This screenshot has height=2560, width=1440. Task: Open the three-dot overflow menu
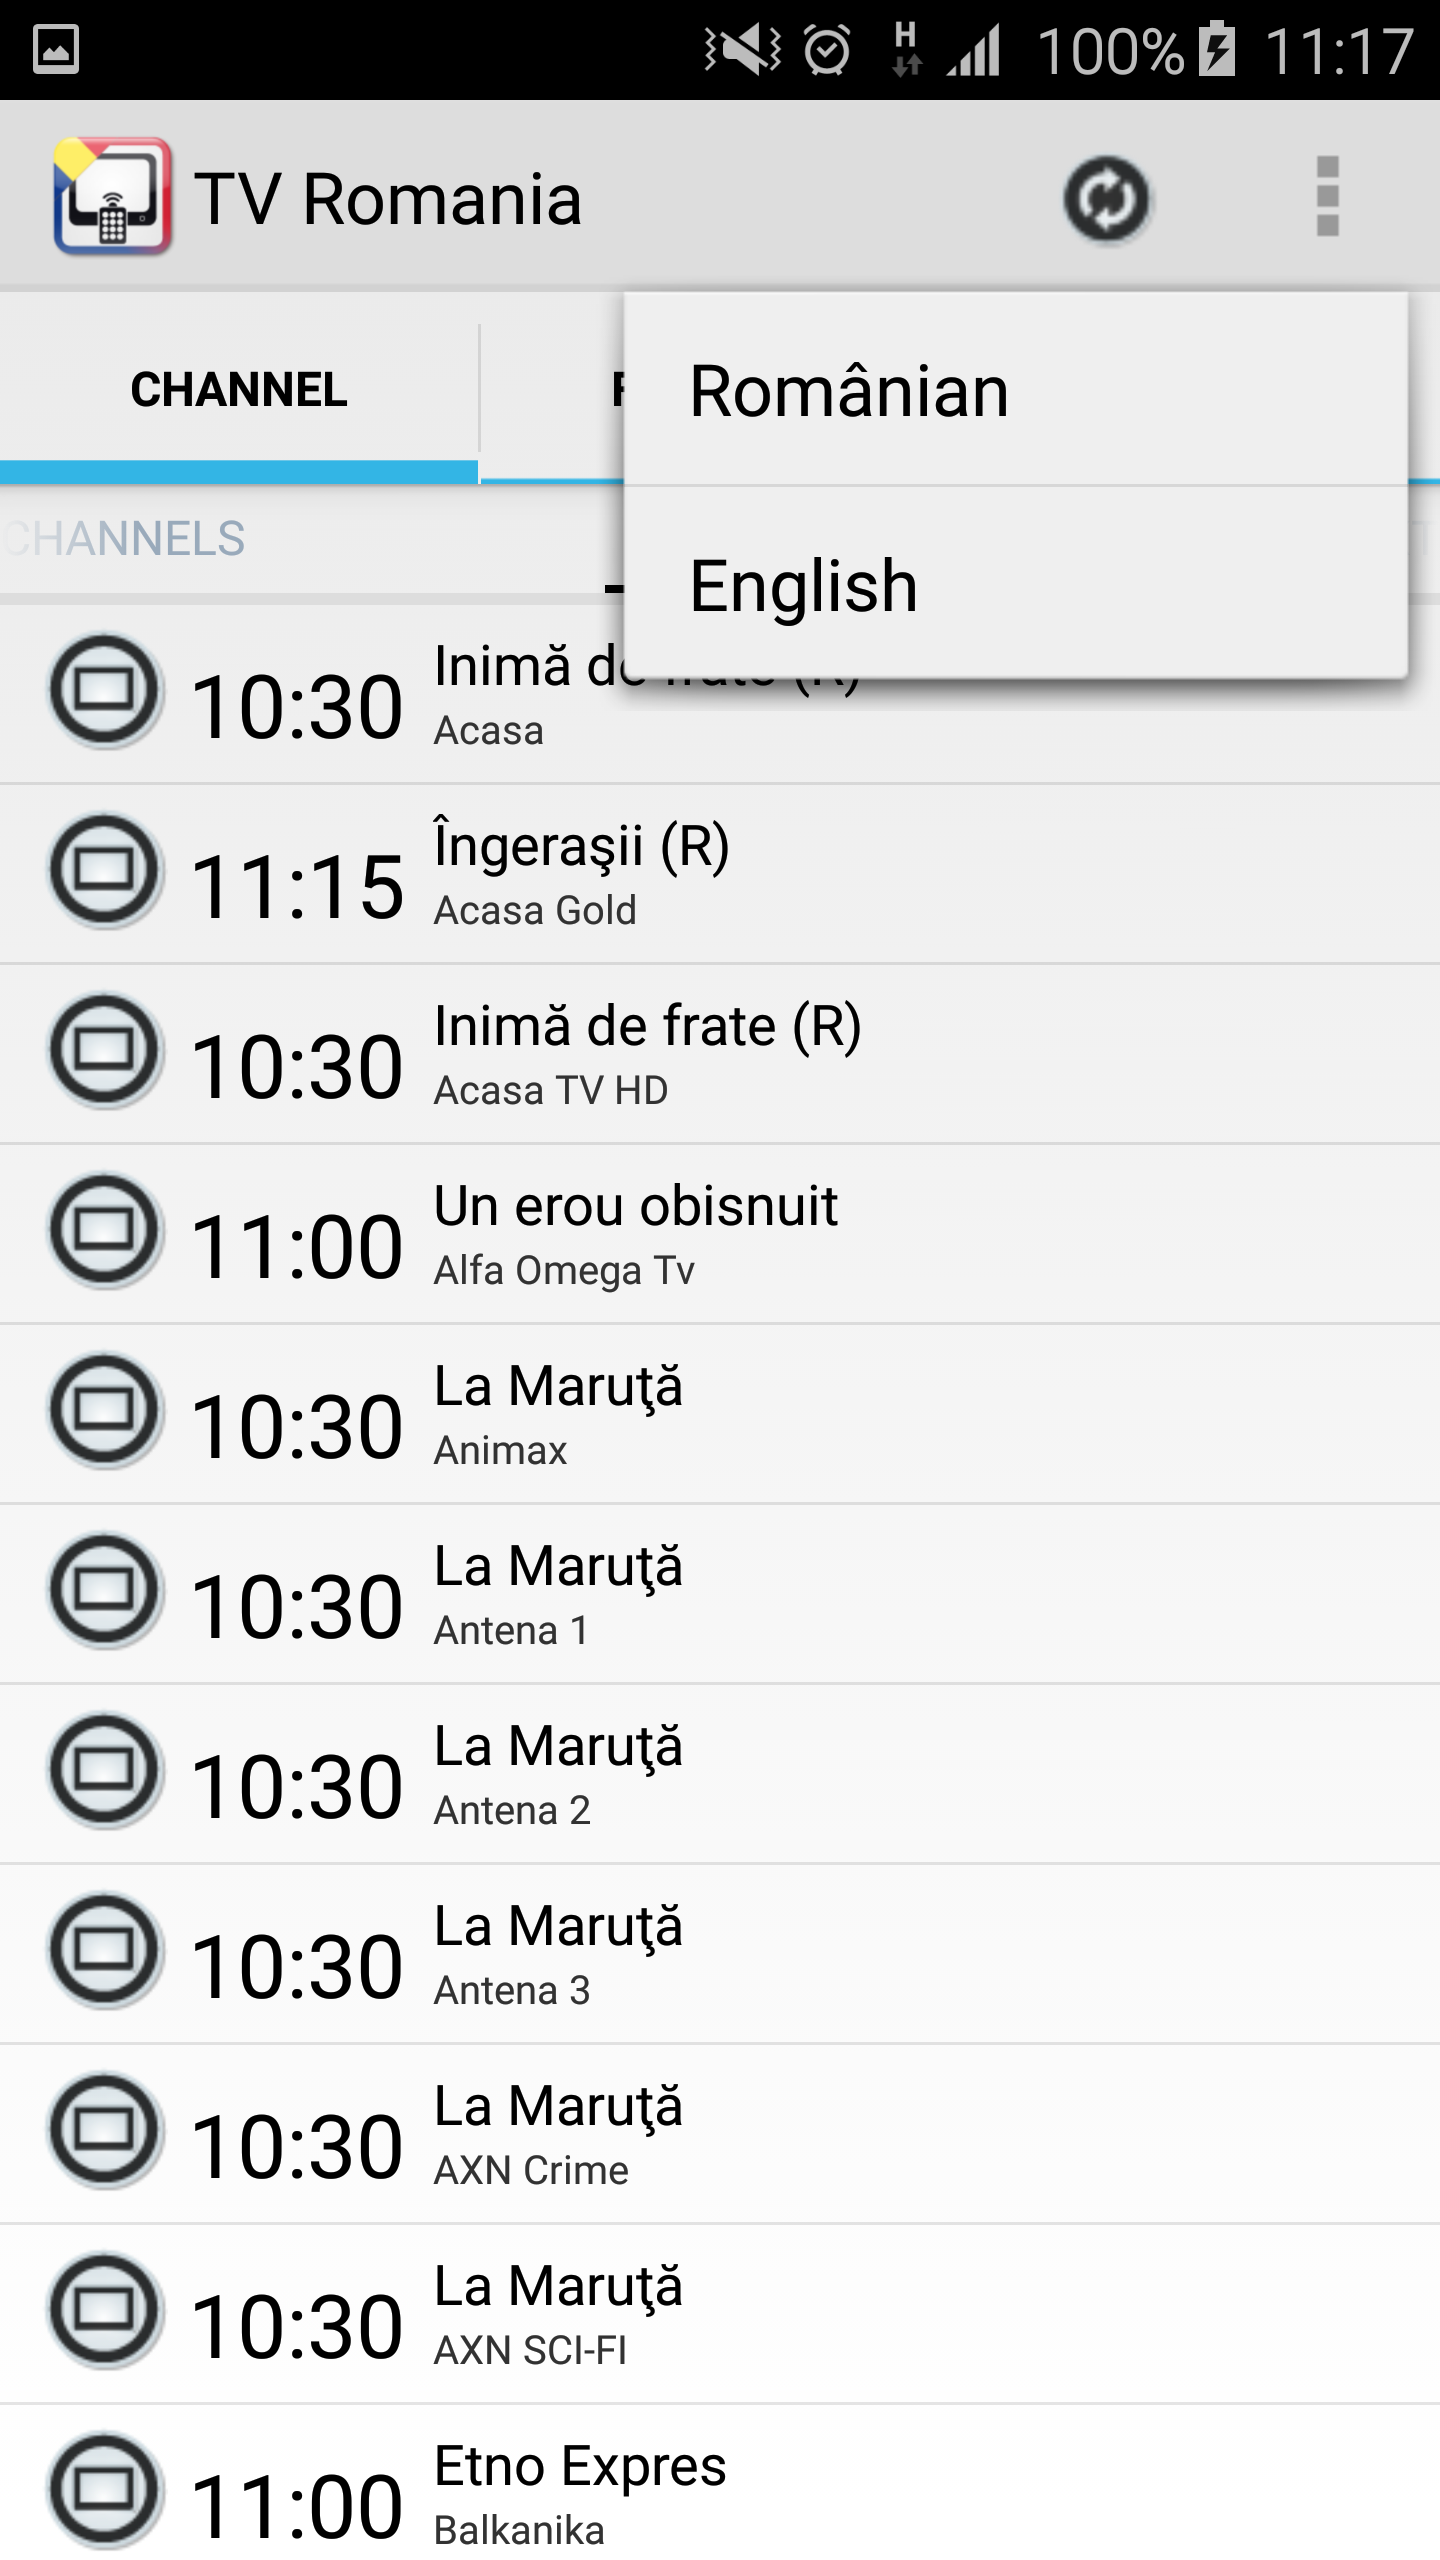(x=1327, y=197)
